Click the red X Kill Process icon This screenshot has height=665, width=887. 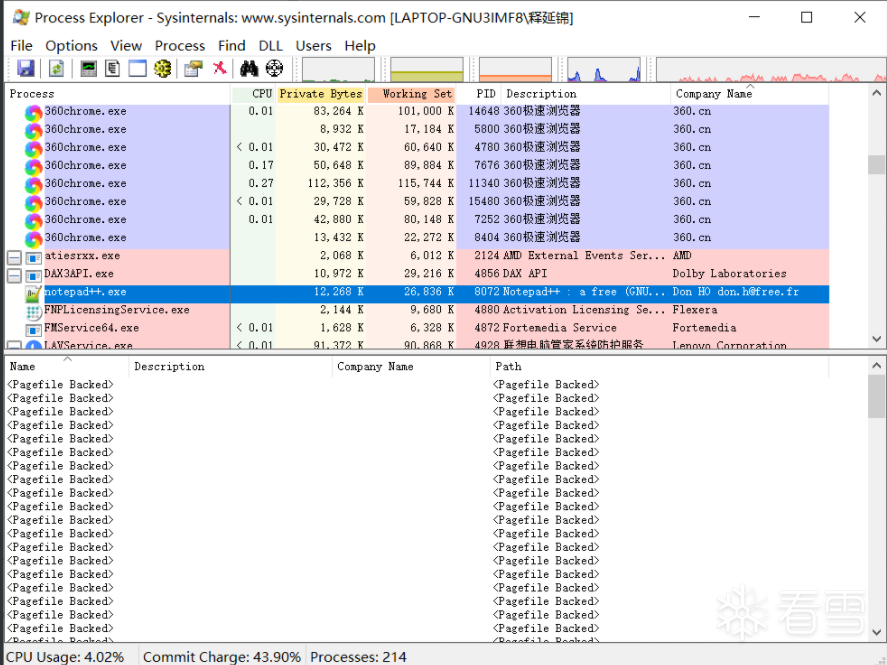219,68
